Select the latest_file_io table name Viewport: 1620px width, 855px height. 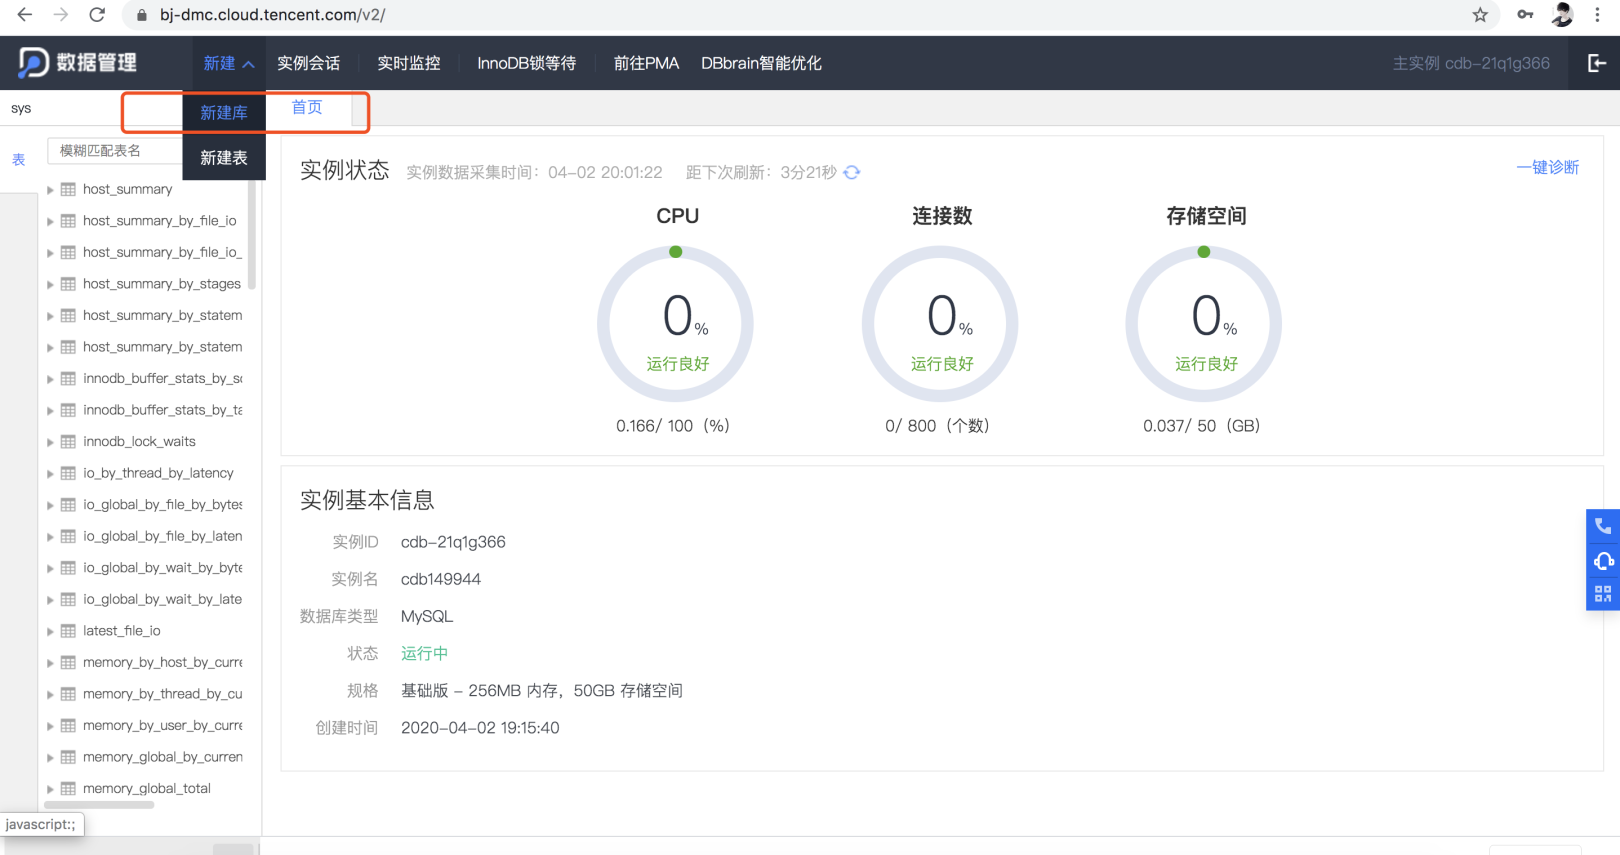122,631
